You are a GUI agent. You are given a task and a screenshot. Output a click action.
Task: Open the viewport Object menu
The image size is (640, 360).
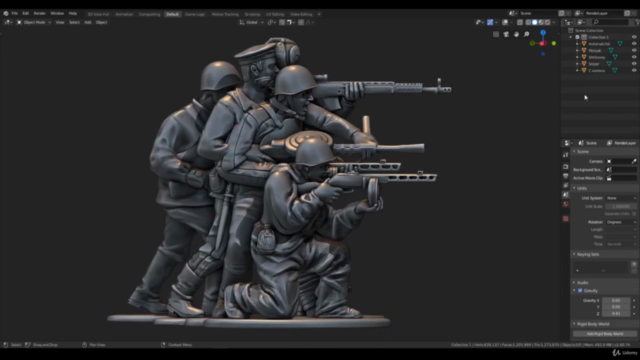[101, 22]
